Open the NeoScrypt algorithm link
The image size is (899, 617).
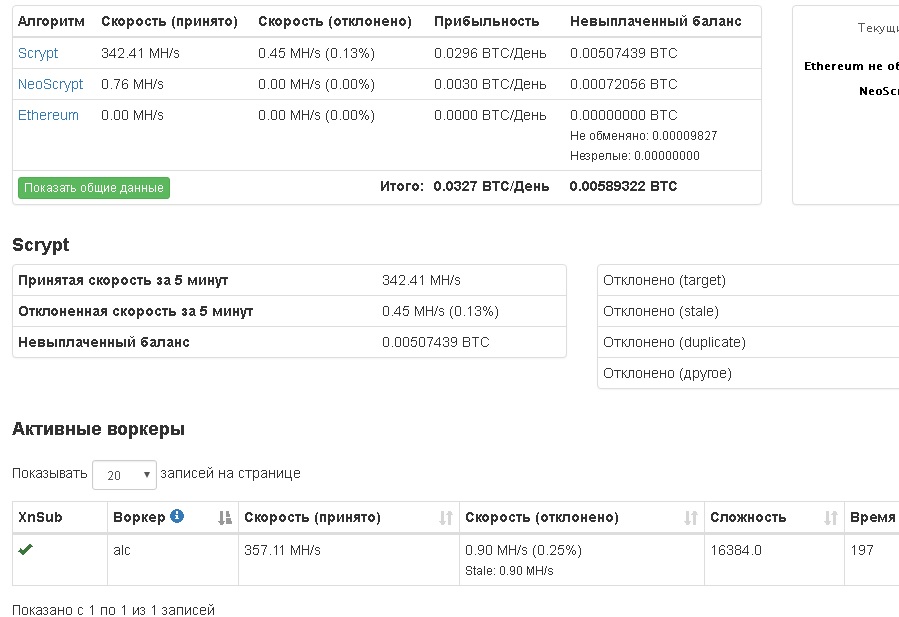pyautogui.click(x=50, y=84)
